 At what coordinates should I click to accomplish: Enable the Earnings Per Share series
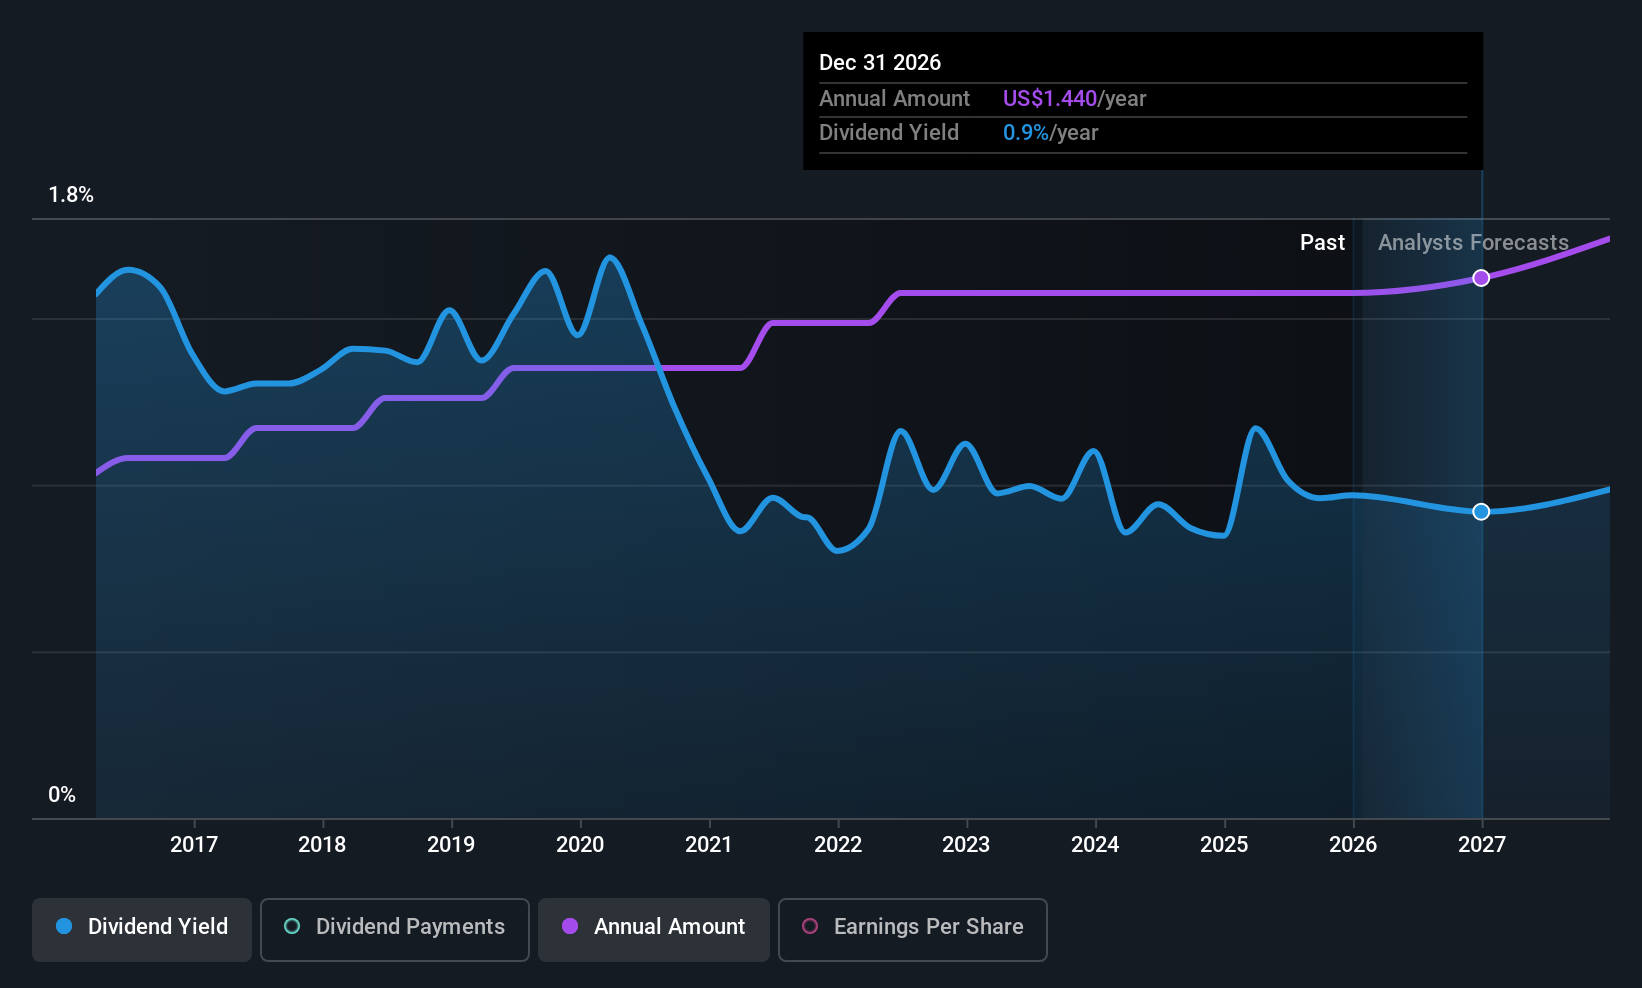pos(912,929)
